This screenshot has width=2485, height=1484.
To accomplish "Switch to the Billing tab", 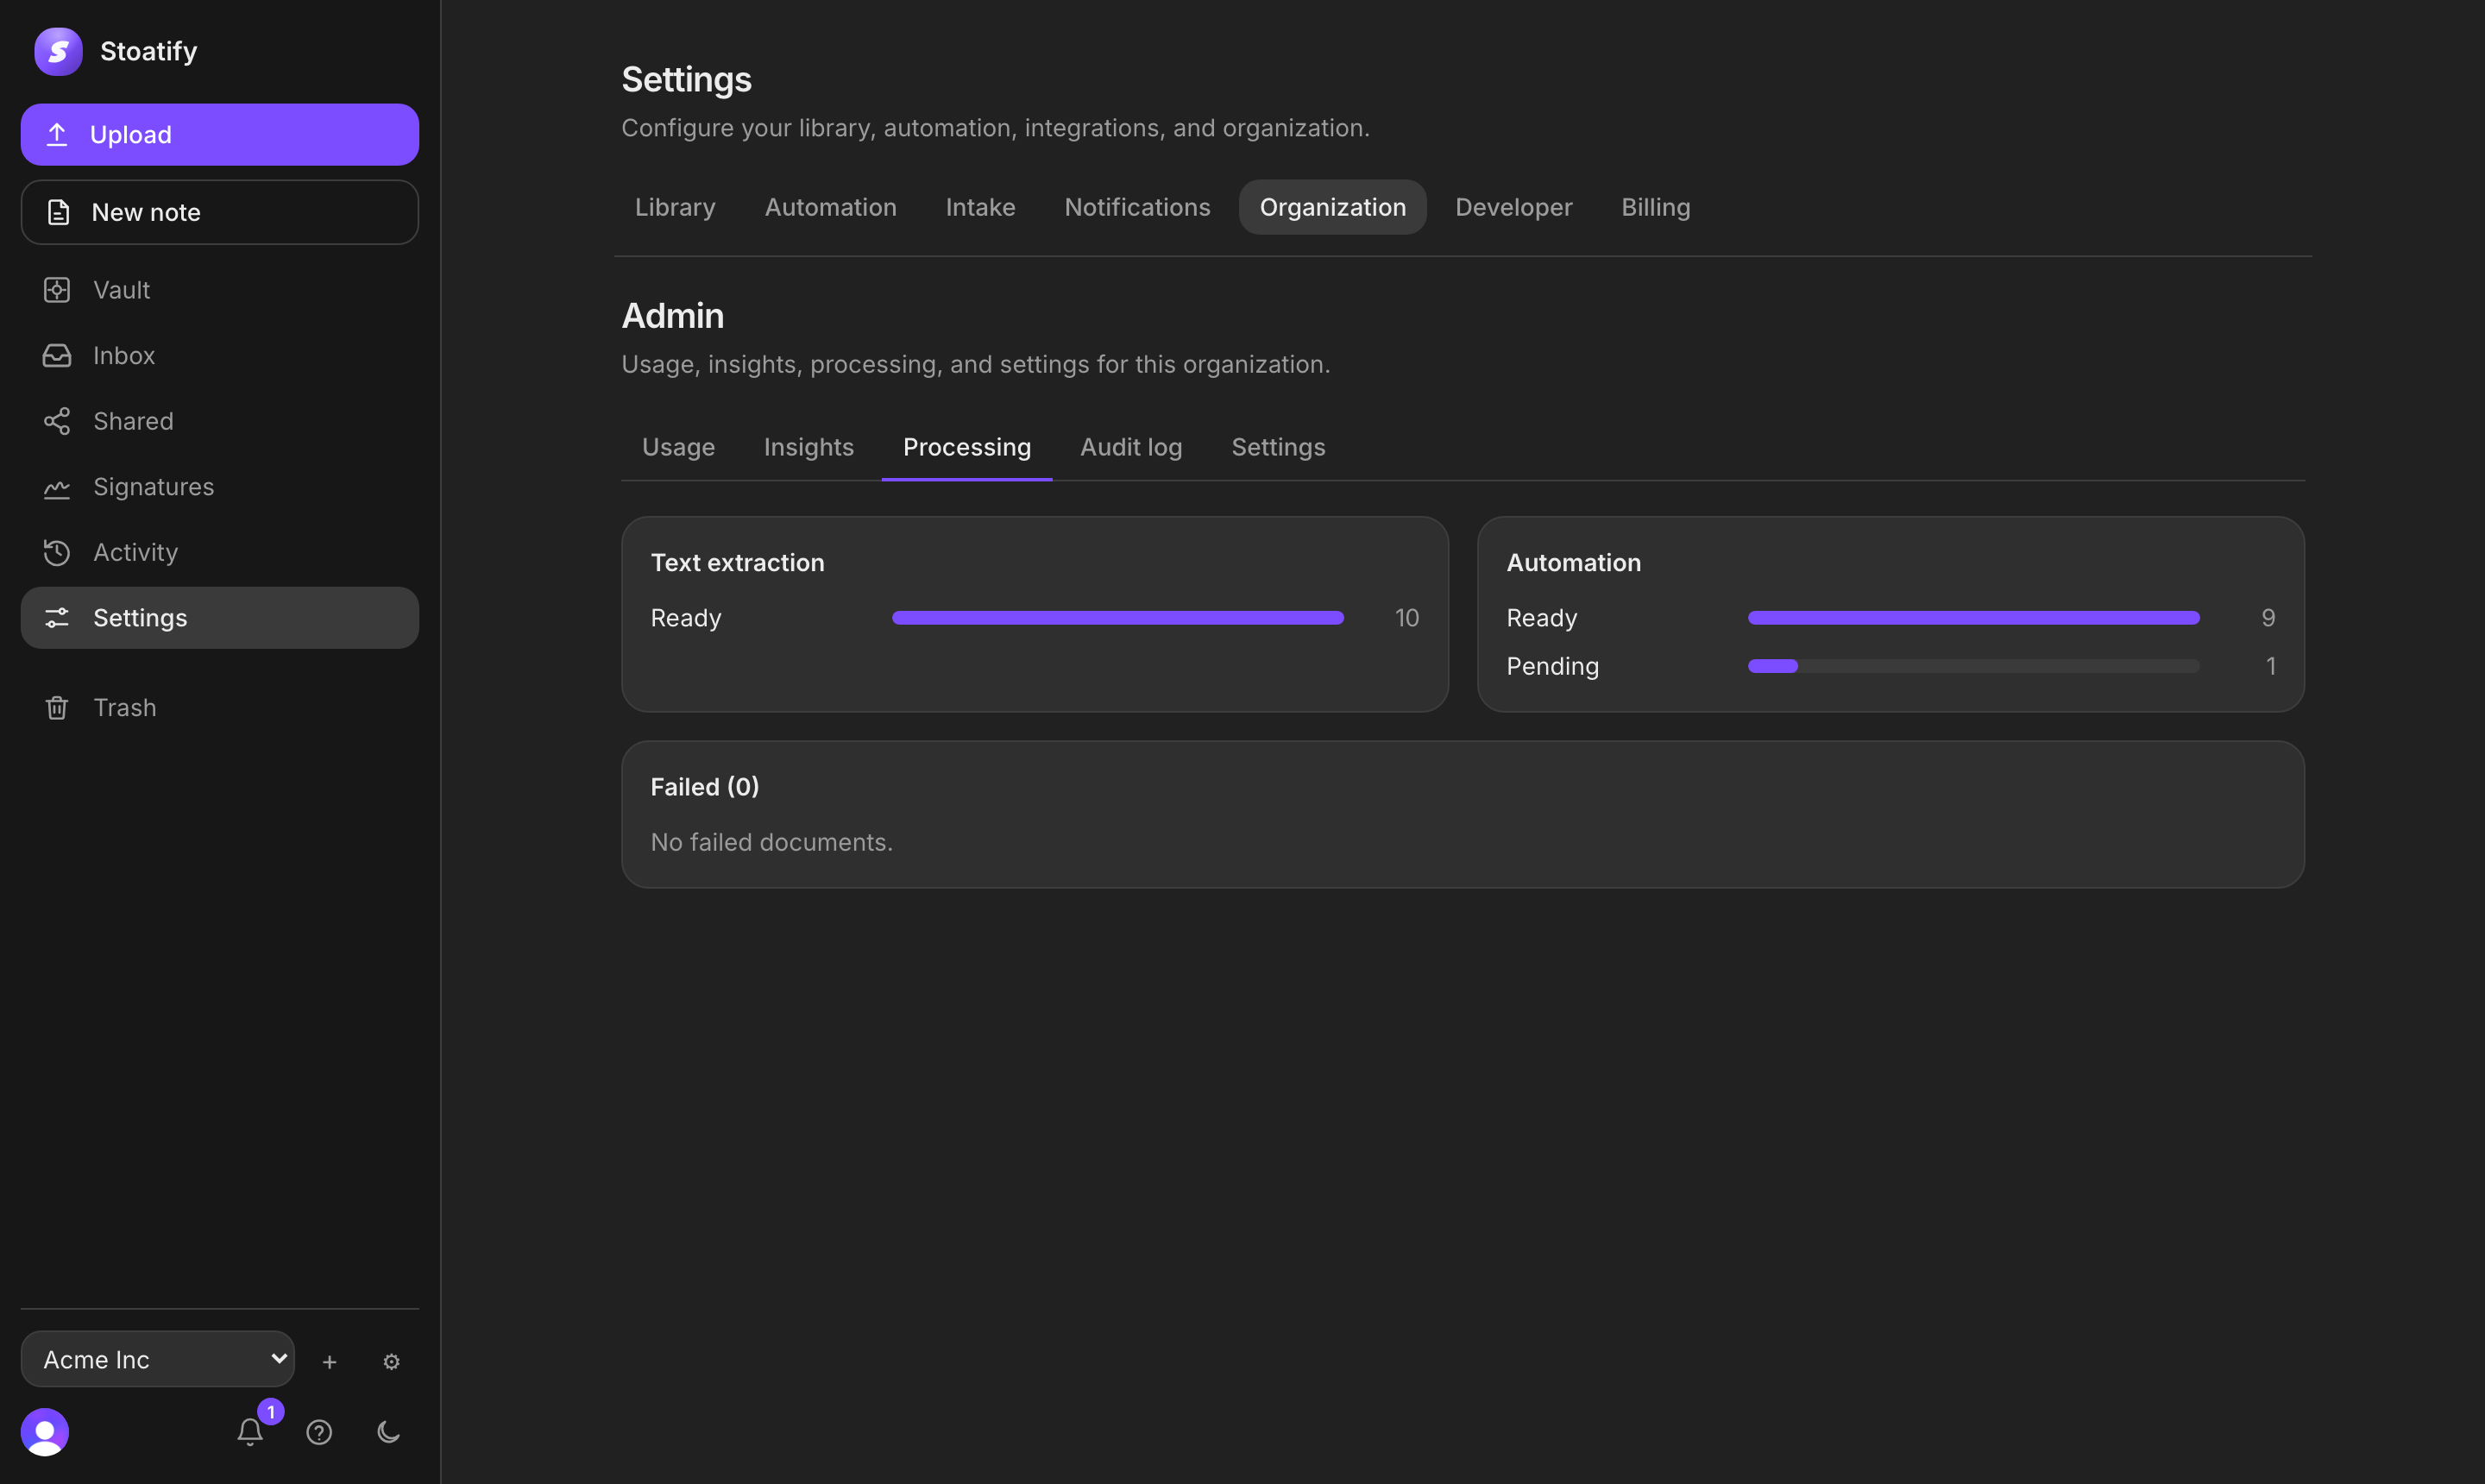I will tap(1655, 207).
